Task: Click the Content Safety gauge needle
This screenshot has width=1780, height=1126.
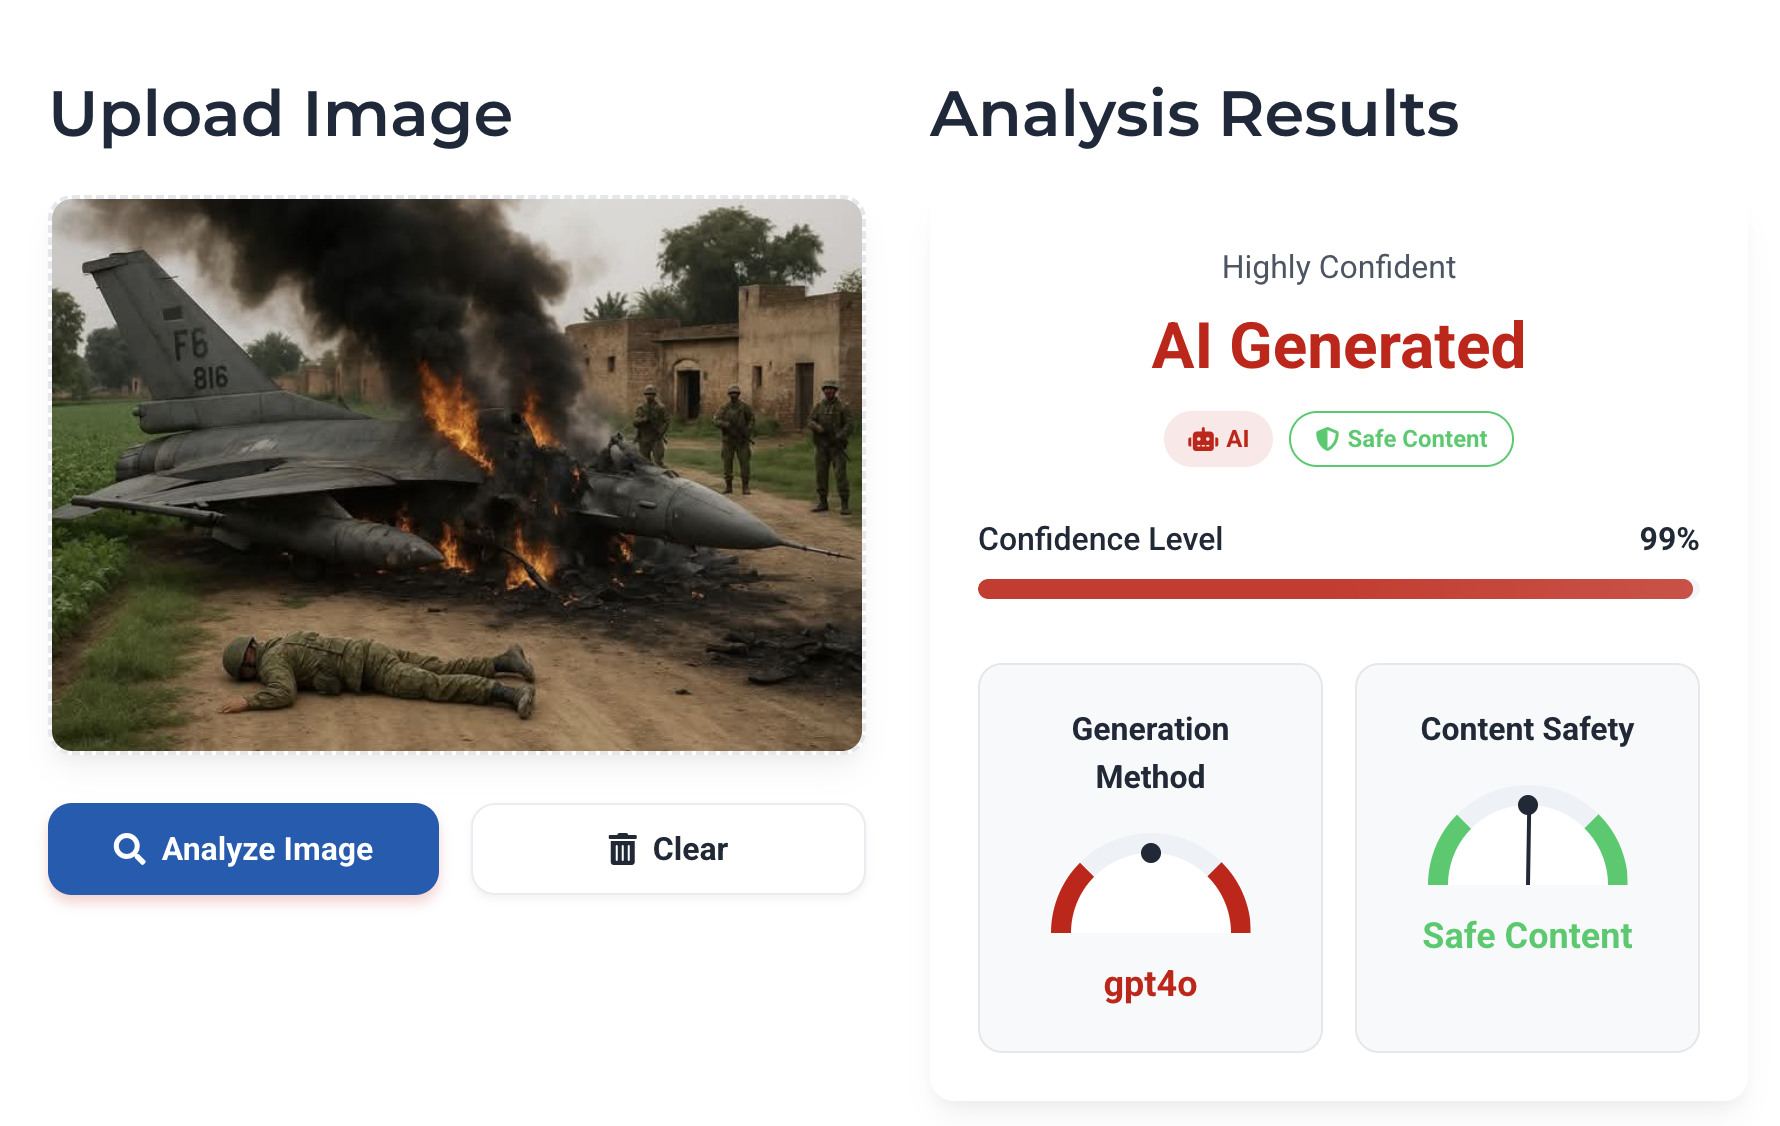Action: (x=1528, y=840)
